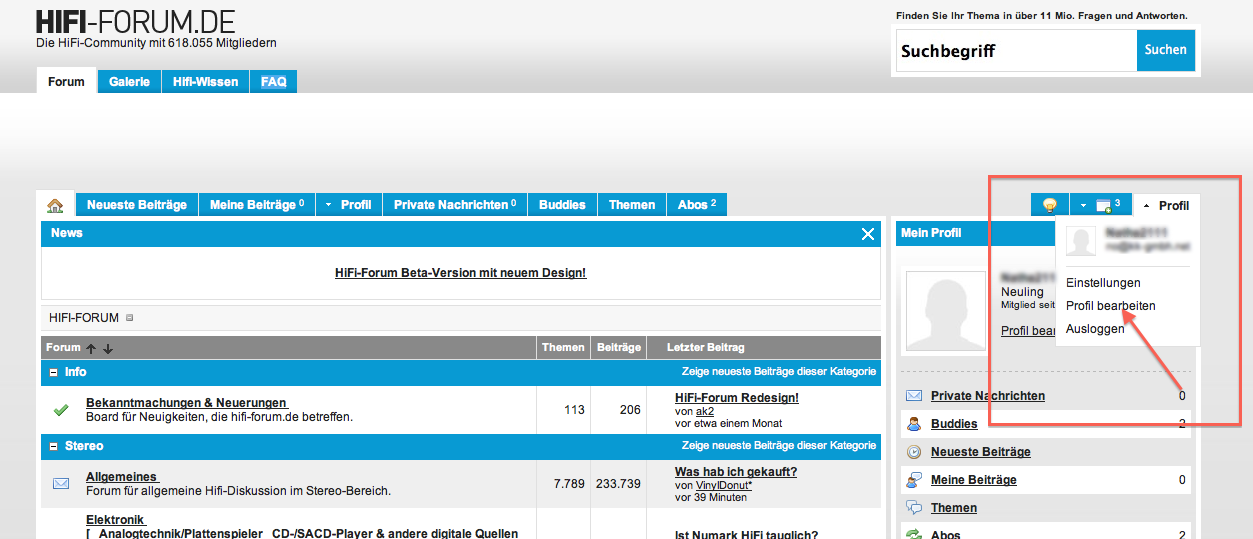Screen dimensions: 1253x539
Task: Open Meine Beiträge tab
Action: point(257,205)
